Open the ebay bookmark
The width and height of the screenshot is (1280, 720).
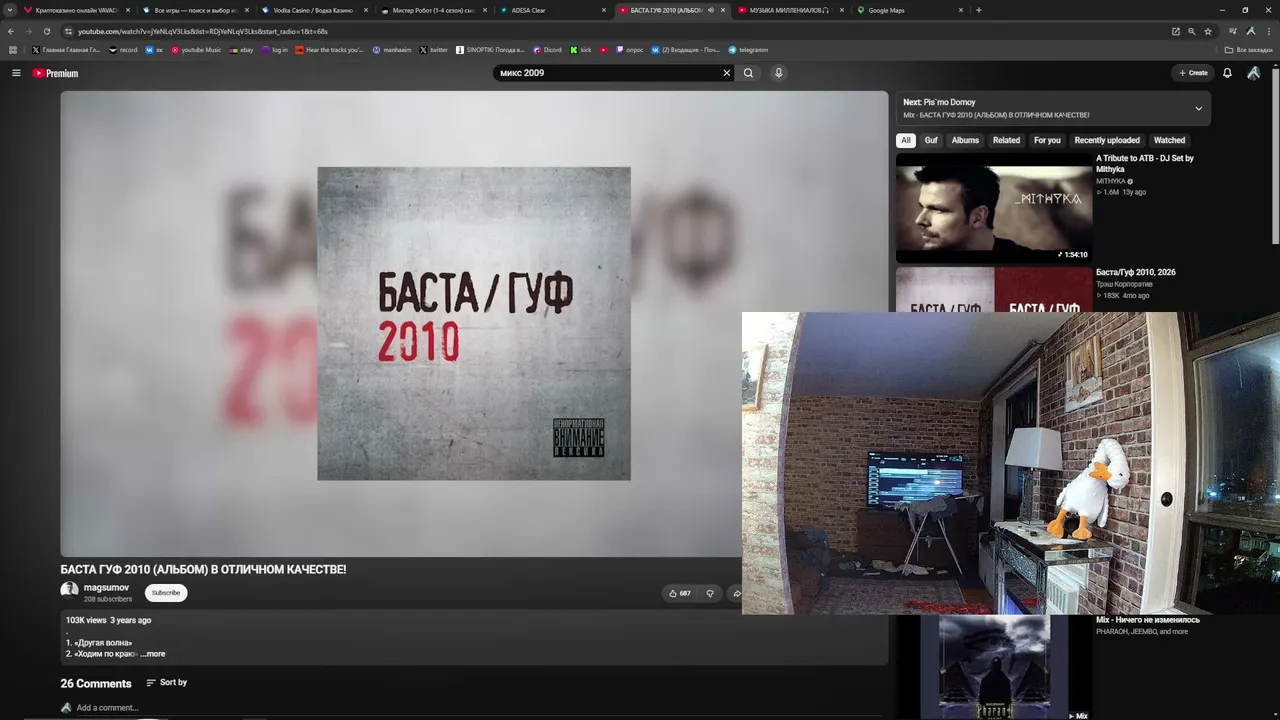coord(242,49)
